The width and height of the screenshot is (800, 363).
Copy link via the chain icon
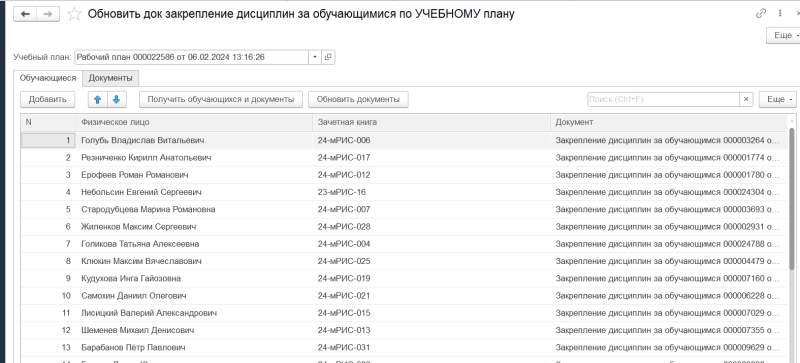point(761,14)
